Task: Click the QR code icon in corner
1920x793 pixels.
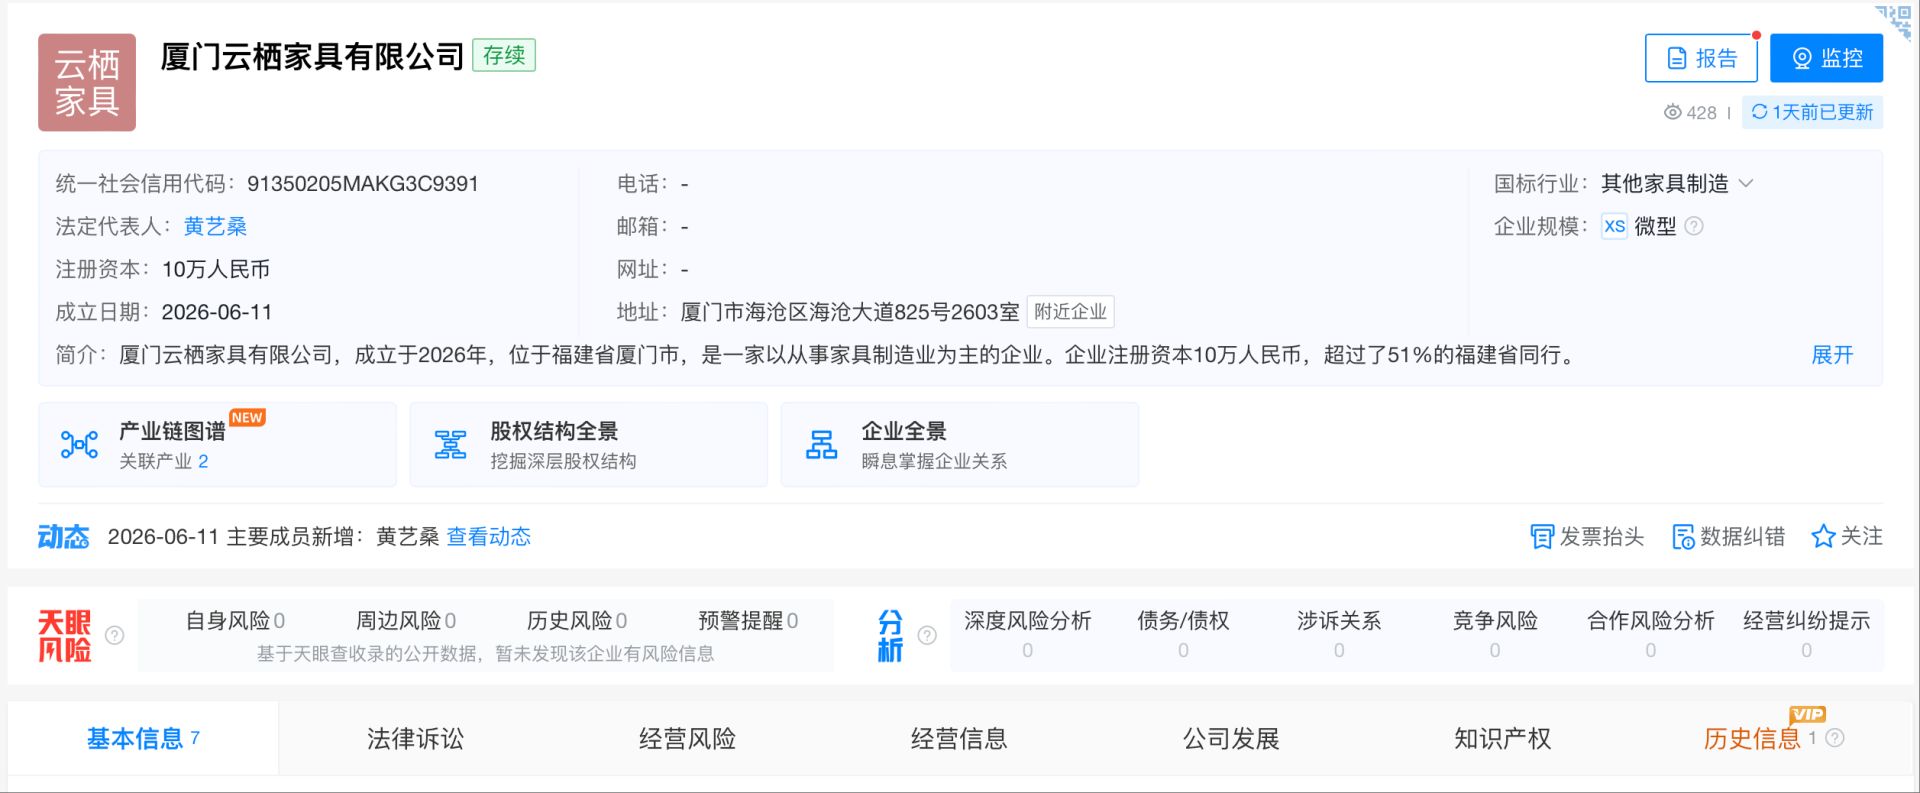Action: click(x=1894, y=20)
